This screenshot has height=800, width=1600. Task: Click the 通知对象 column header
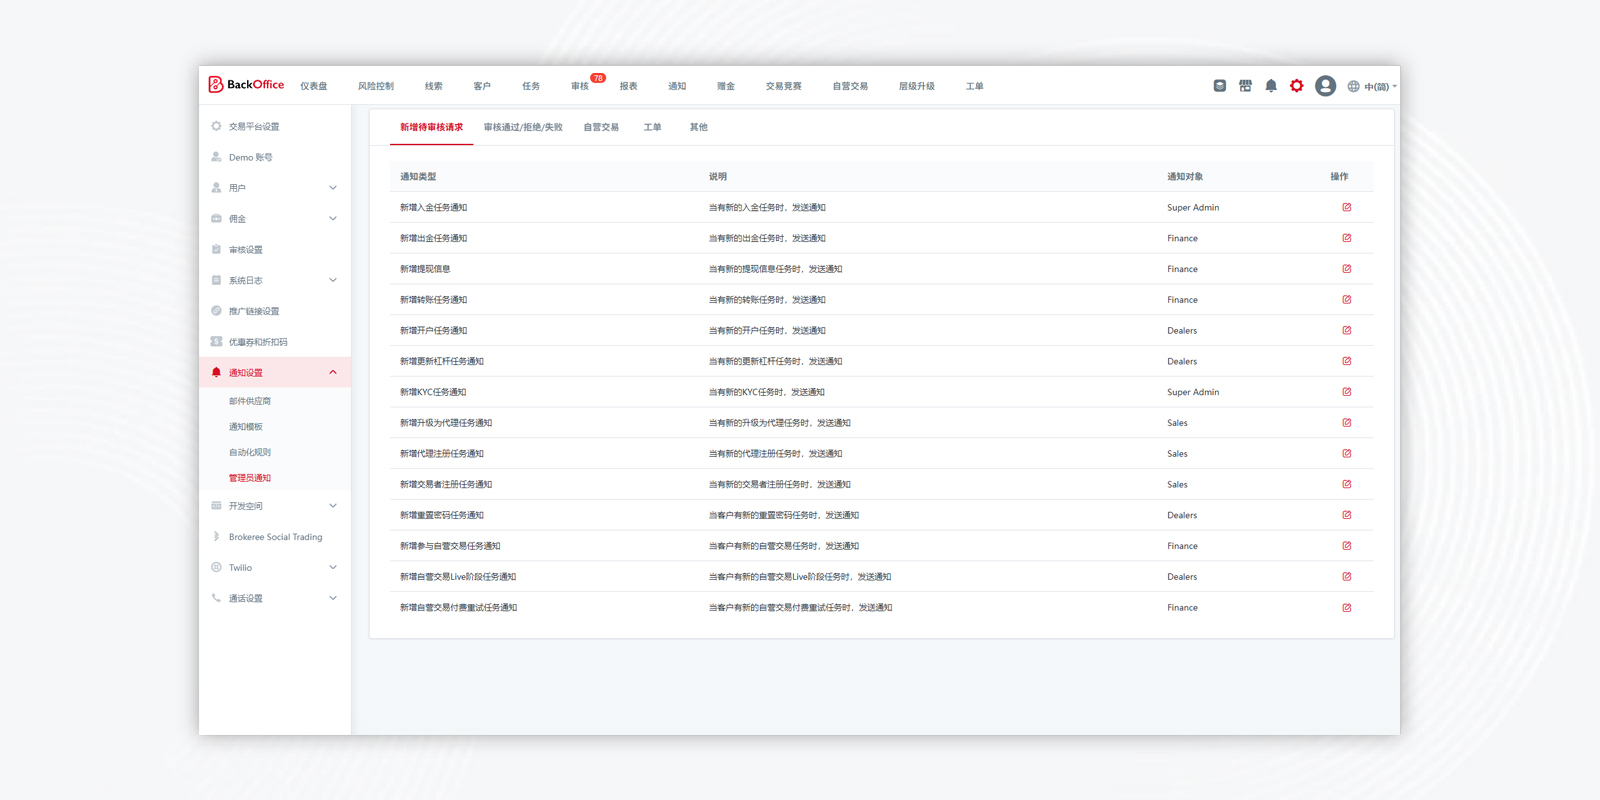(1185, 177)
